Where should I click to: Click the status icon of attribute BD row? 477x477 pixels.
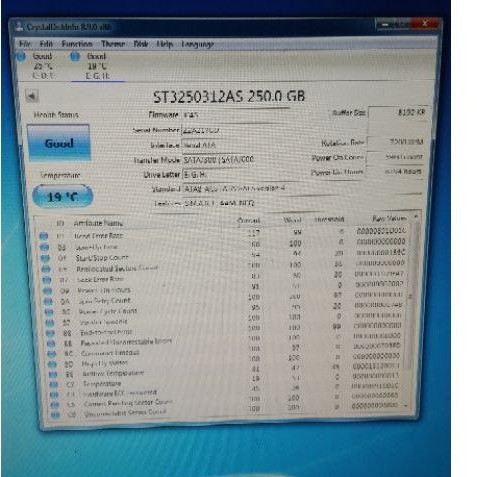click(x=52, y=364)
